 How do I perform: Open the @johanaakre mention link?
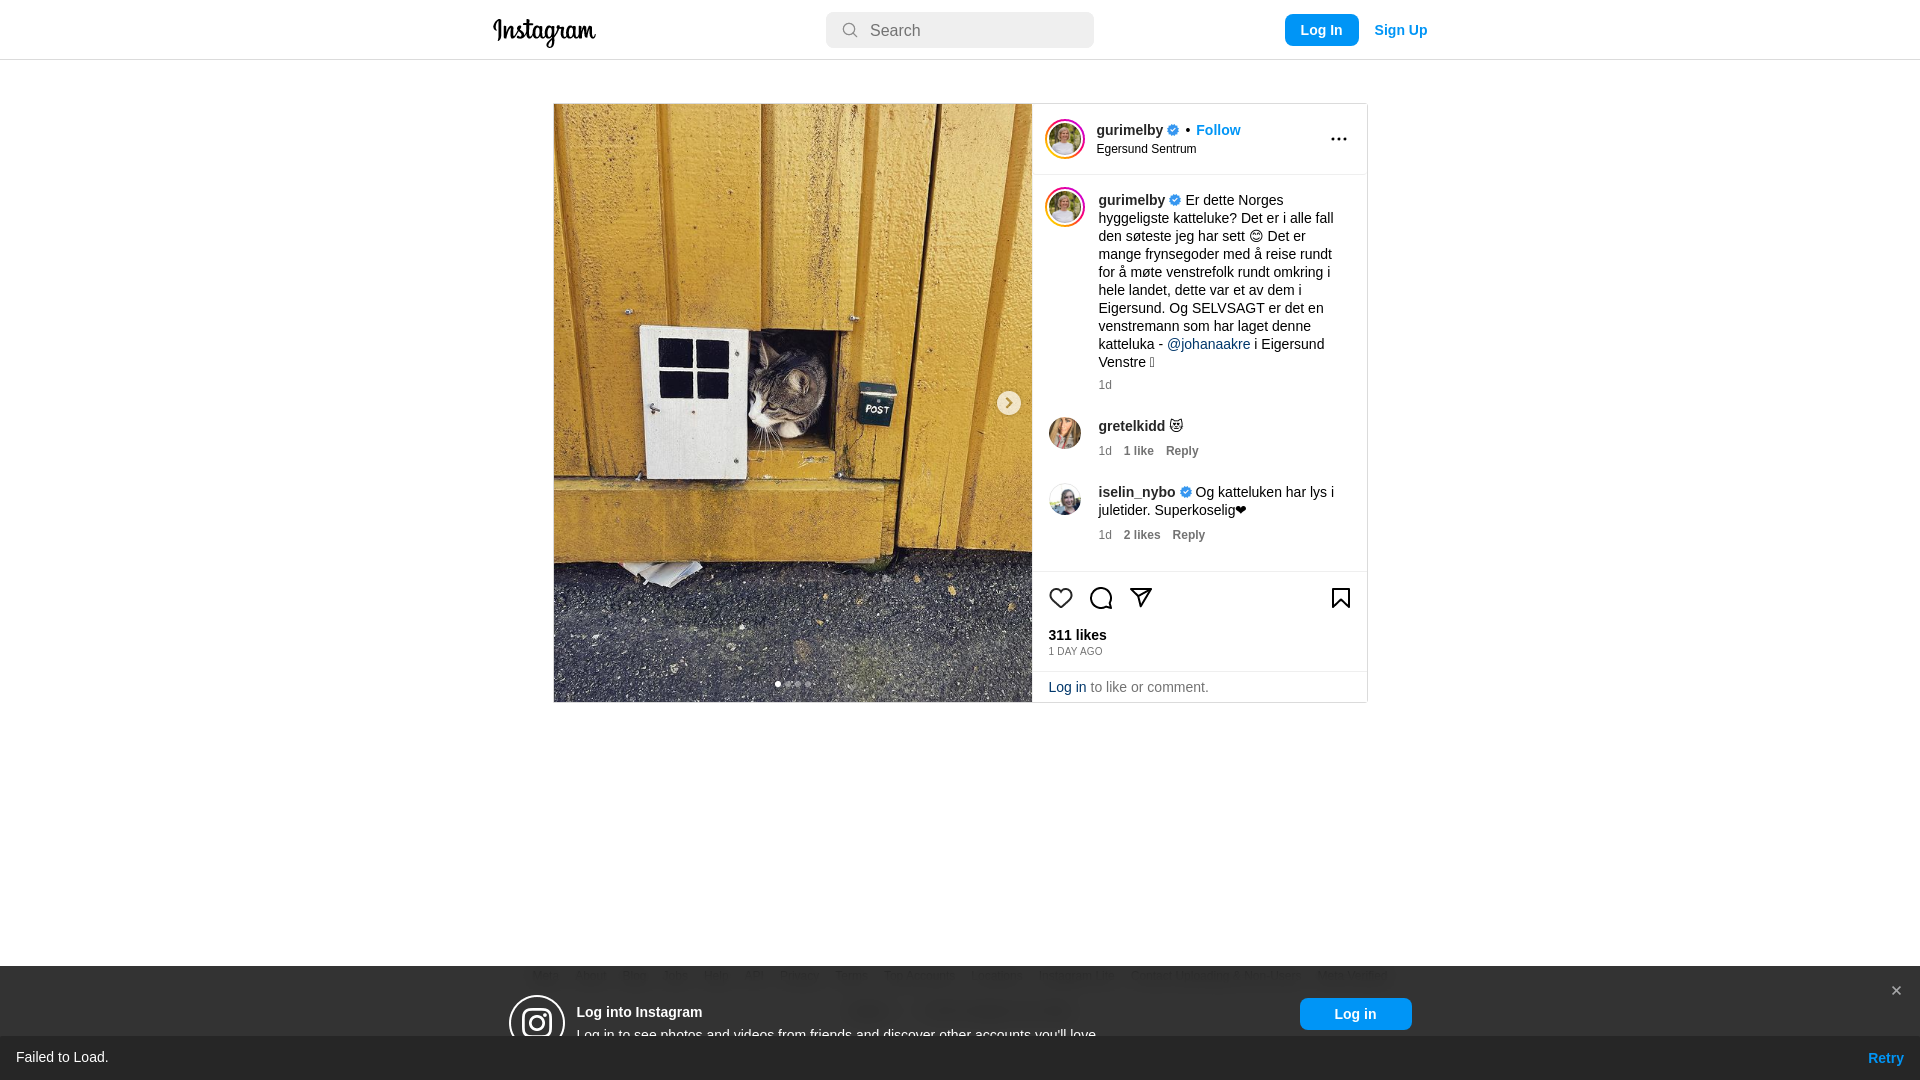1208,344
